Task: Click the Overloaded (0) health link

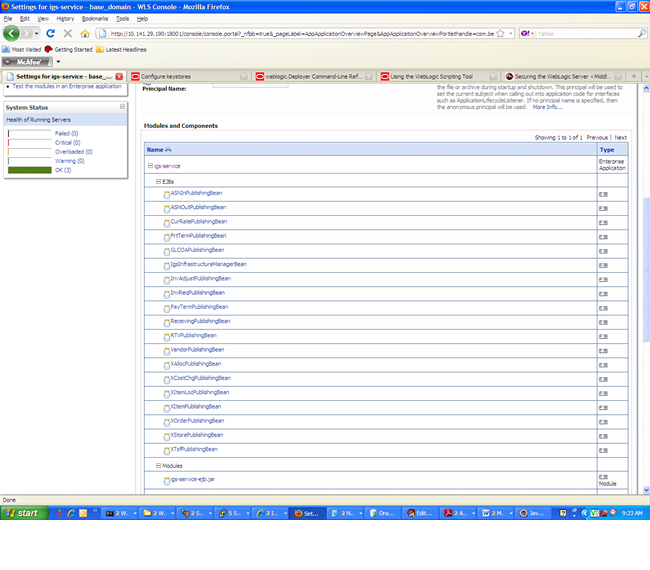Action: pos(73,152)
